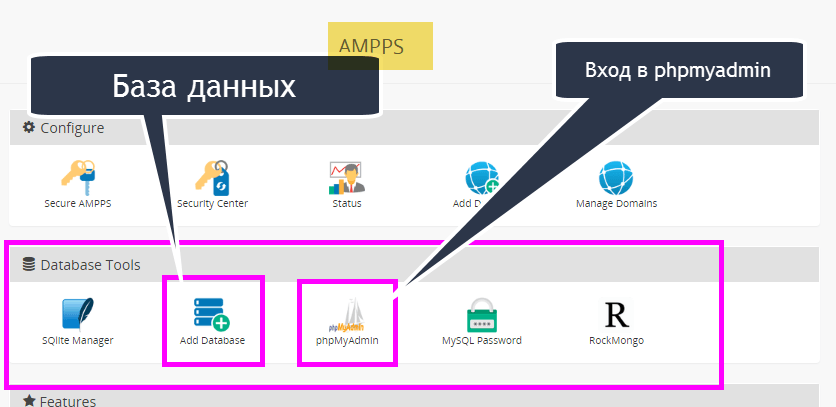This screenshot has width=836, height=407.
Task: Open the phpMyAdmin icon
Action: [x=347, y=316]
